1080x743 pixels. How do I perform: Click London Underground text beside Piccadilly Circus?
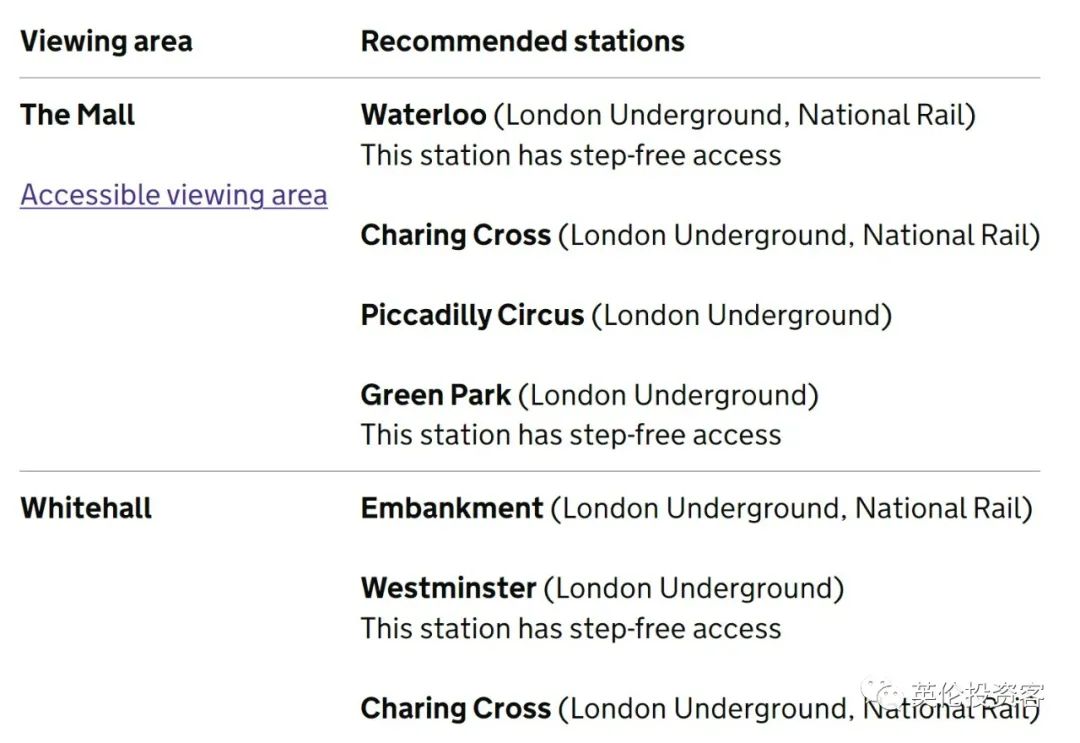pyautogui.click(x=741, y=315)
